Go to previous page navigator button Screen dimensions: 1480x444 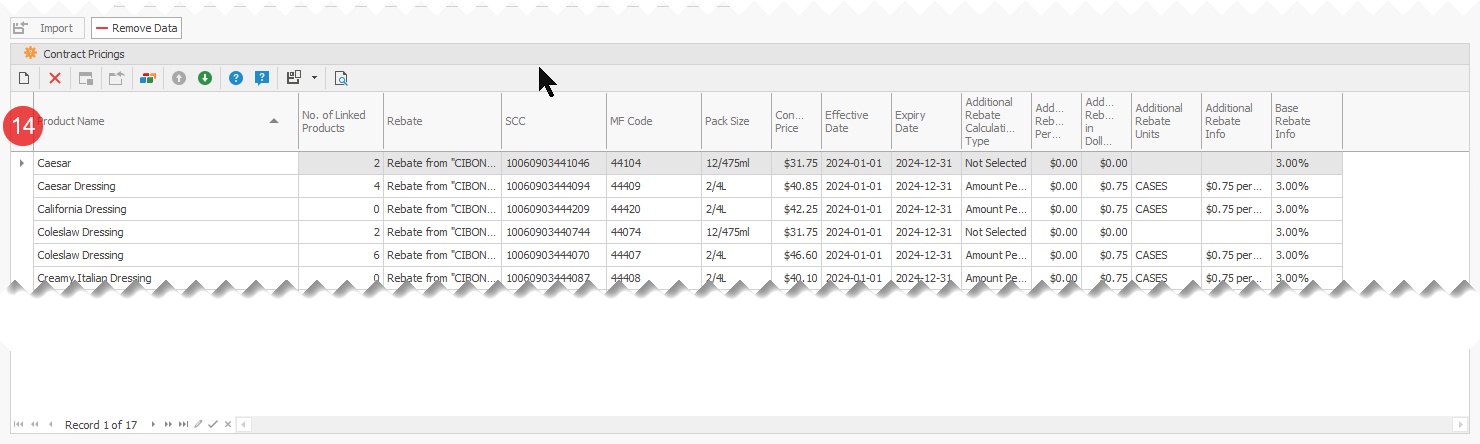(35, 425)
